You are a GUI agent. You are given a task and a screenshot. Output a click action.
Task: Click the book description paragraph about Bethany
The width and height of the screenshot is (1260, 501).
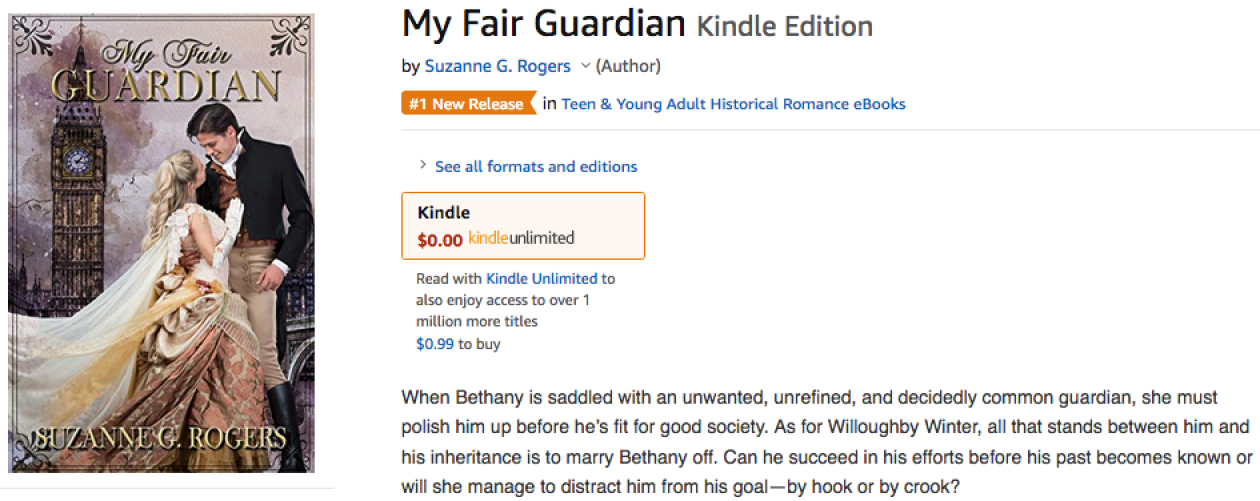pos(825,427)
